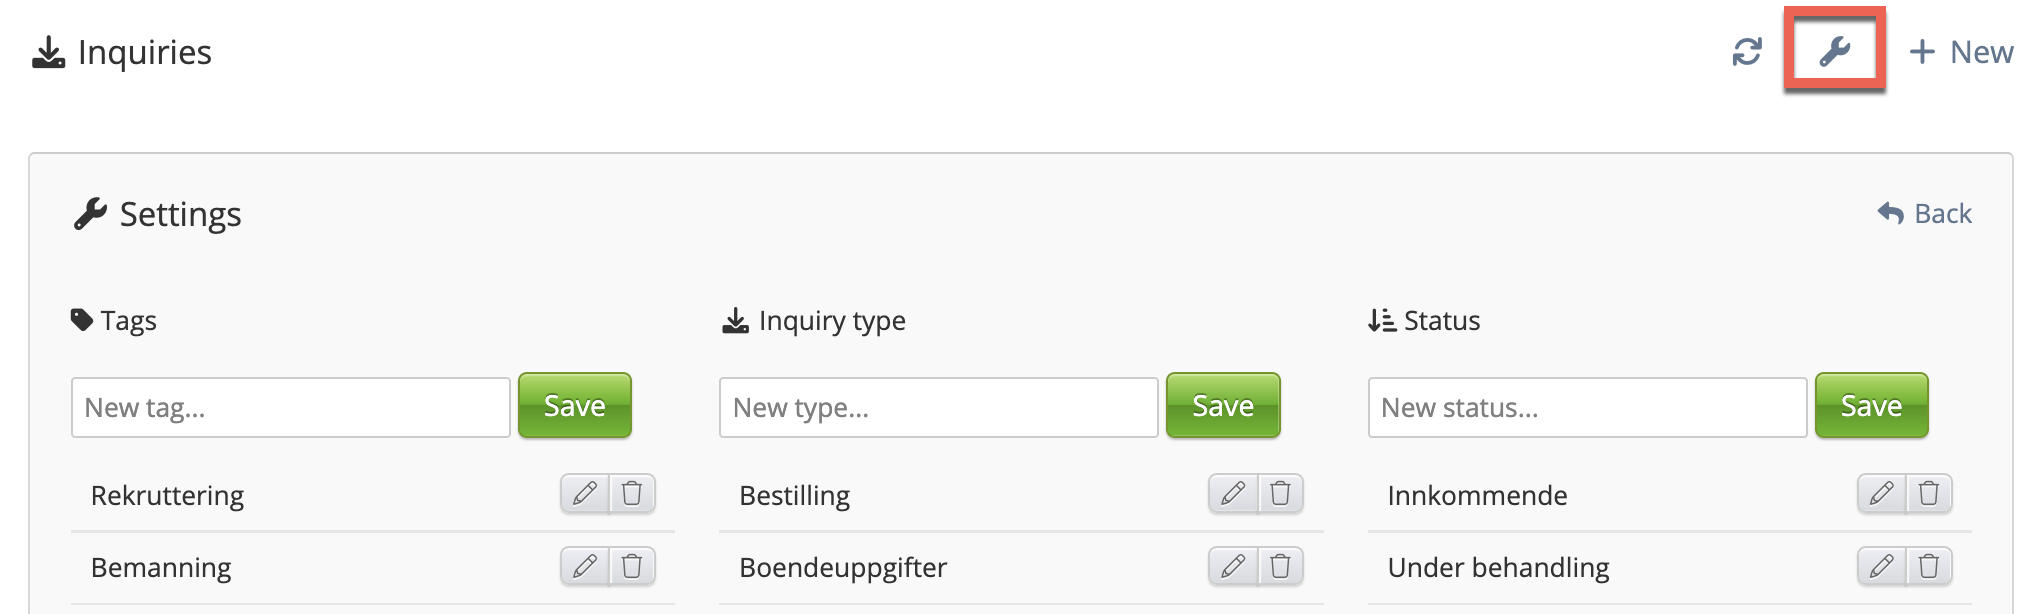Edit the Bemanning tag
The width and height of the screenshot is (2044, 614).
pyautogui.click(x=585, y=566)
